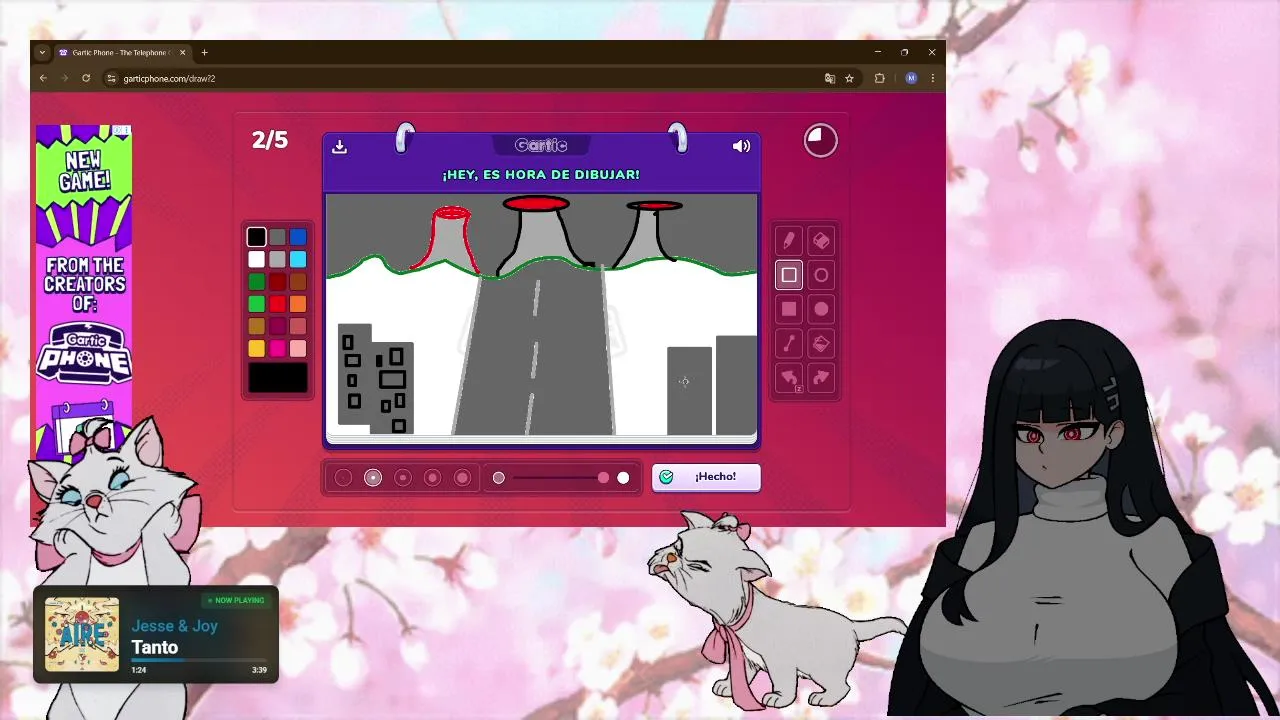1280x720 pixels.
Task: Choose the third brush size
Action: point(403,478)
